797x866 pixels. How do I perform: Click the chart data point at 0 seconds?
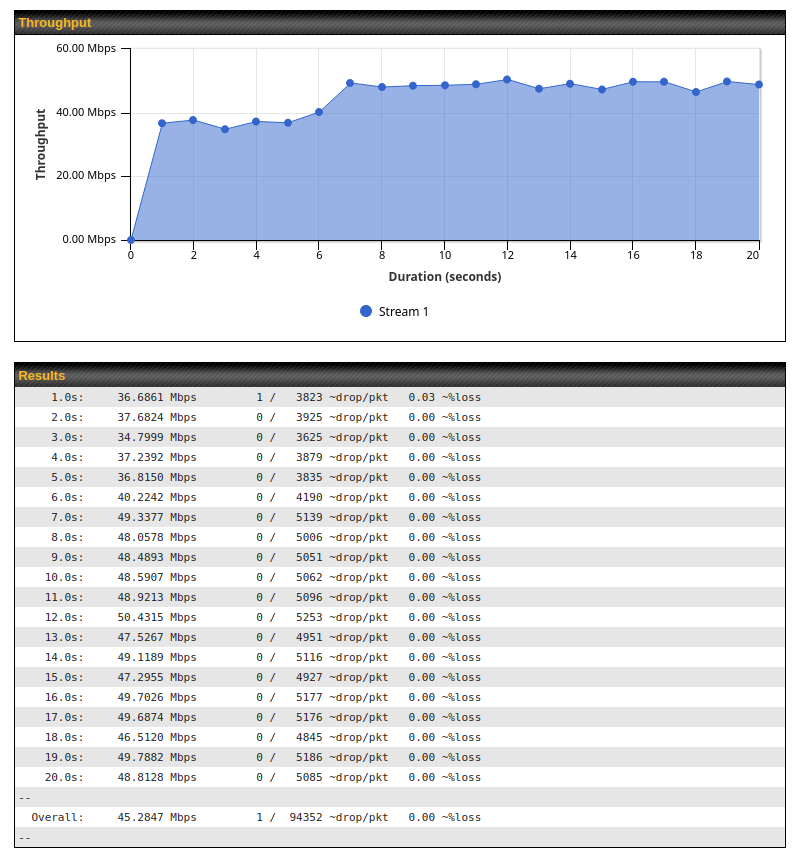[x=131, y=240]
